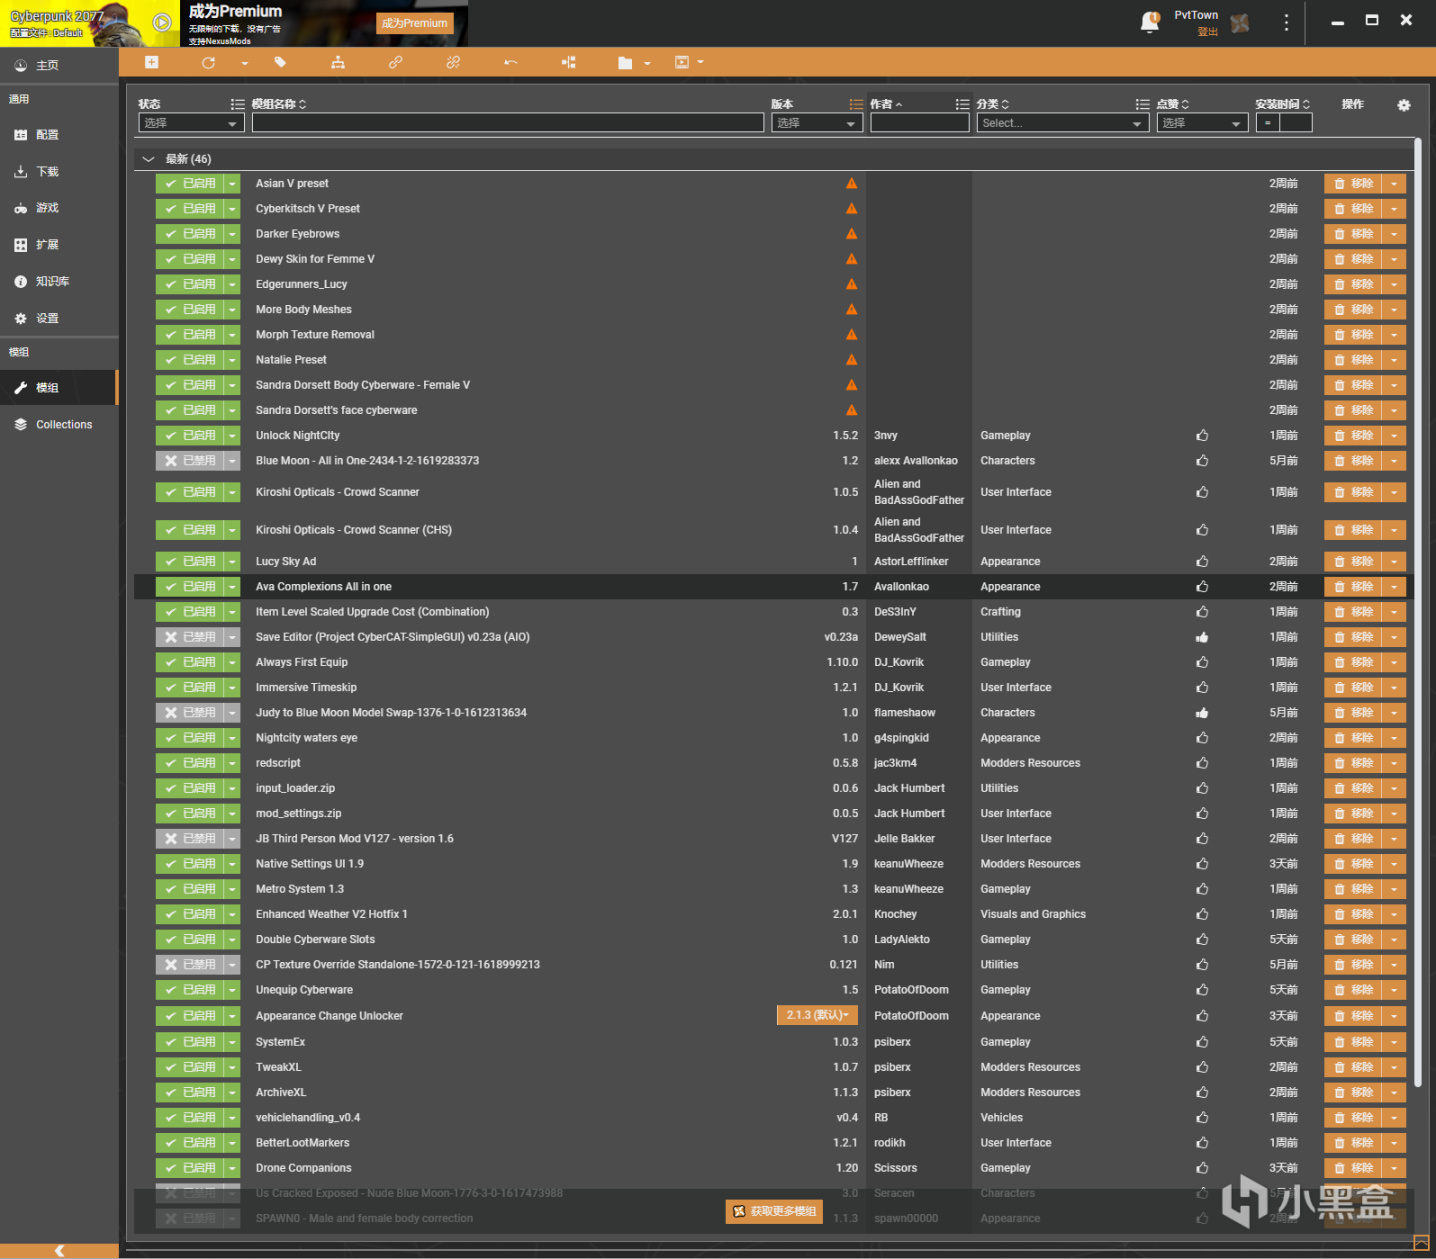Open the 状态 filter dropdown
The image size is (1436, 1259).
[191, 123]
